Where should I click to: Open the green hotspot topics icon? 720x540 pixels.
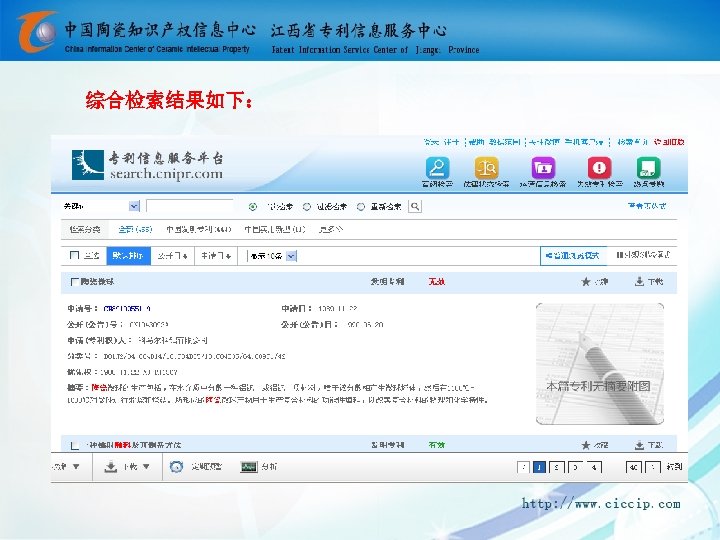[648, 168]
